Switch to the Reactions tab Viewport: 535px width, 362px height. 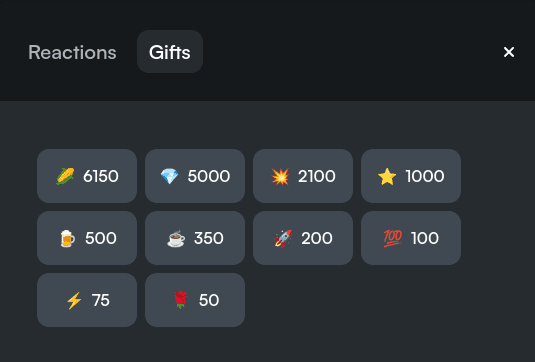(72, 52)
